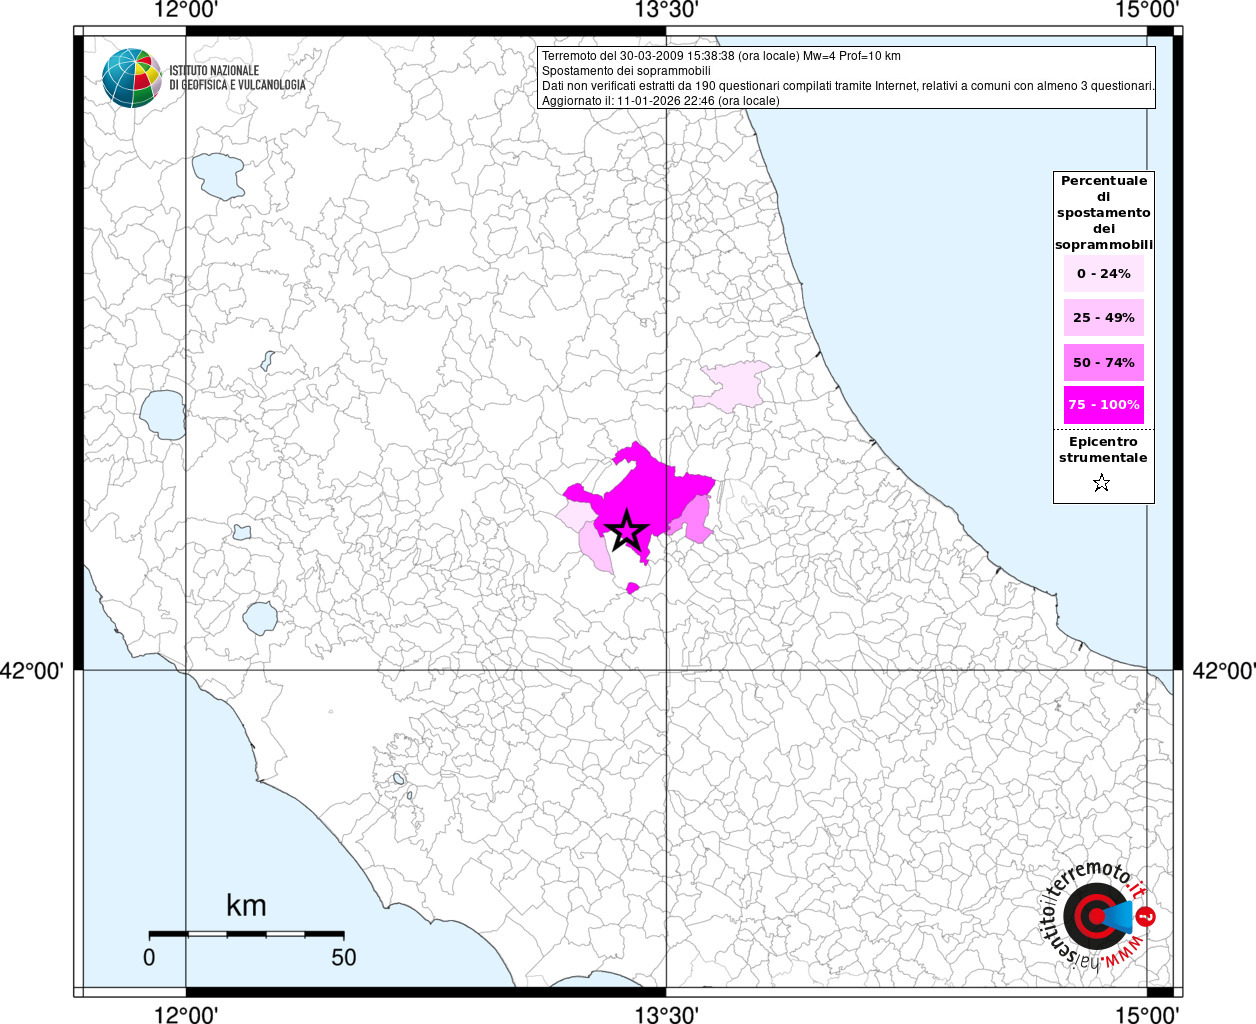This screenshot has height=1024, width=1256.
Task: Click the right 42°00' latitude label
Action: (x=1223, y=670)
